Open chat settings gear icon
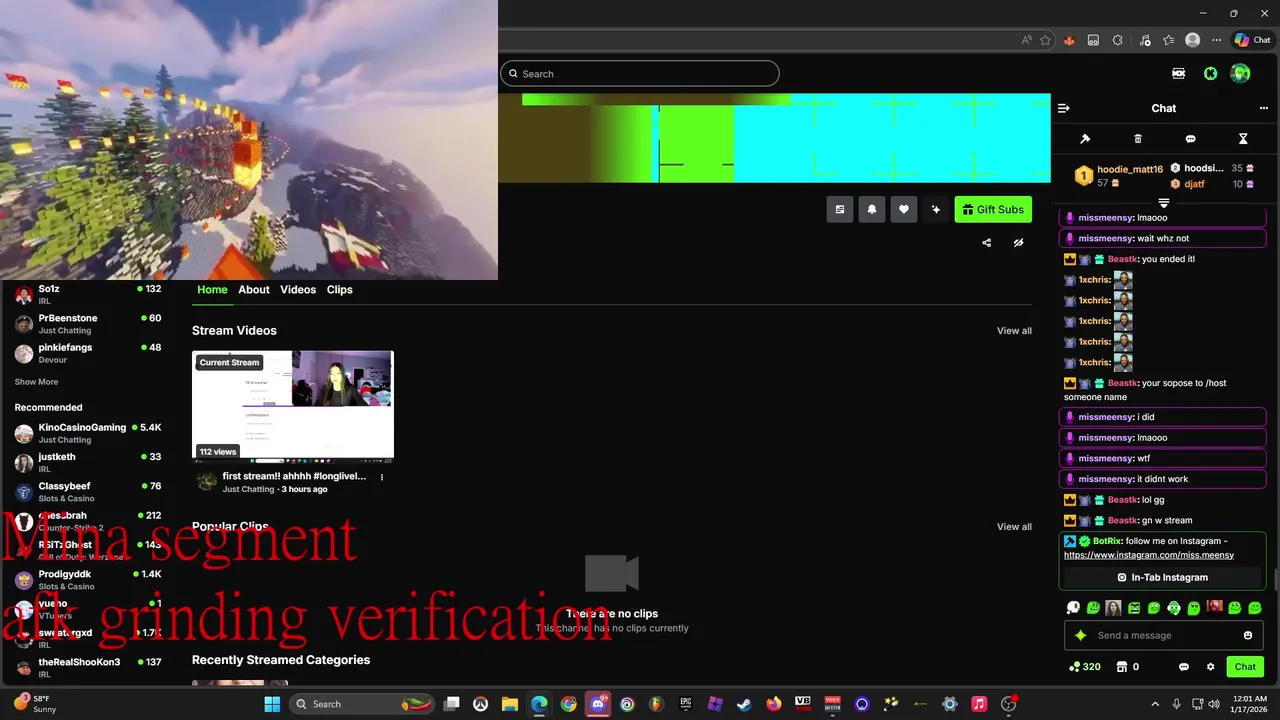The width and height of the screenshot is (1280, 720). 1210,667
